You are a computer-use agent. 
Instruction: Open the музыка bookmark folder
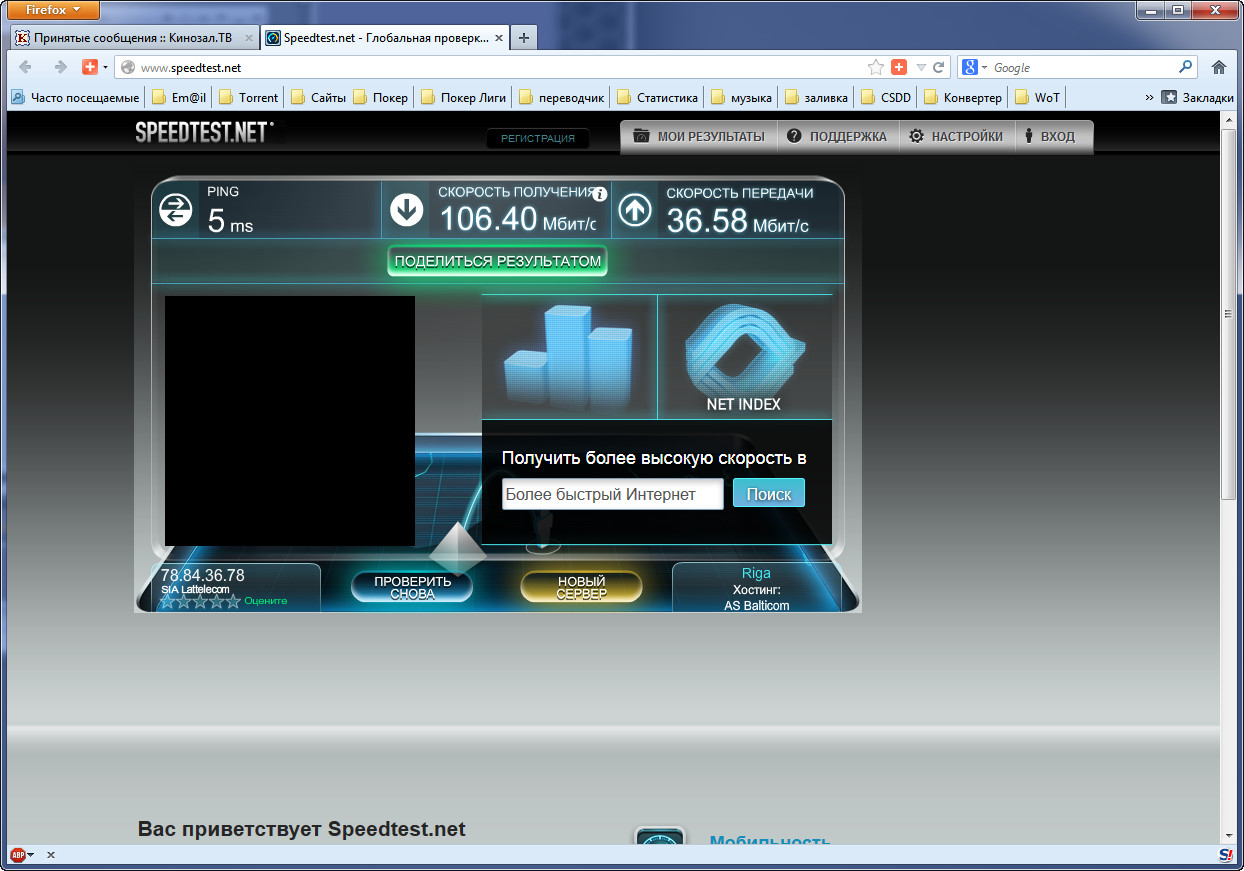741,97
